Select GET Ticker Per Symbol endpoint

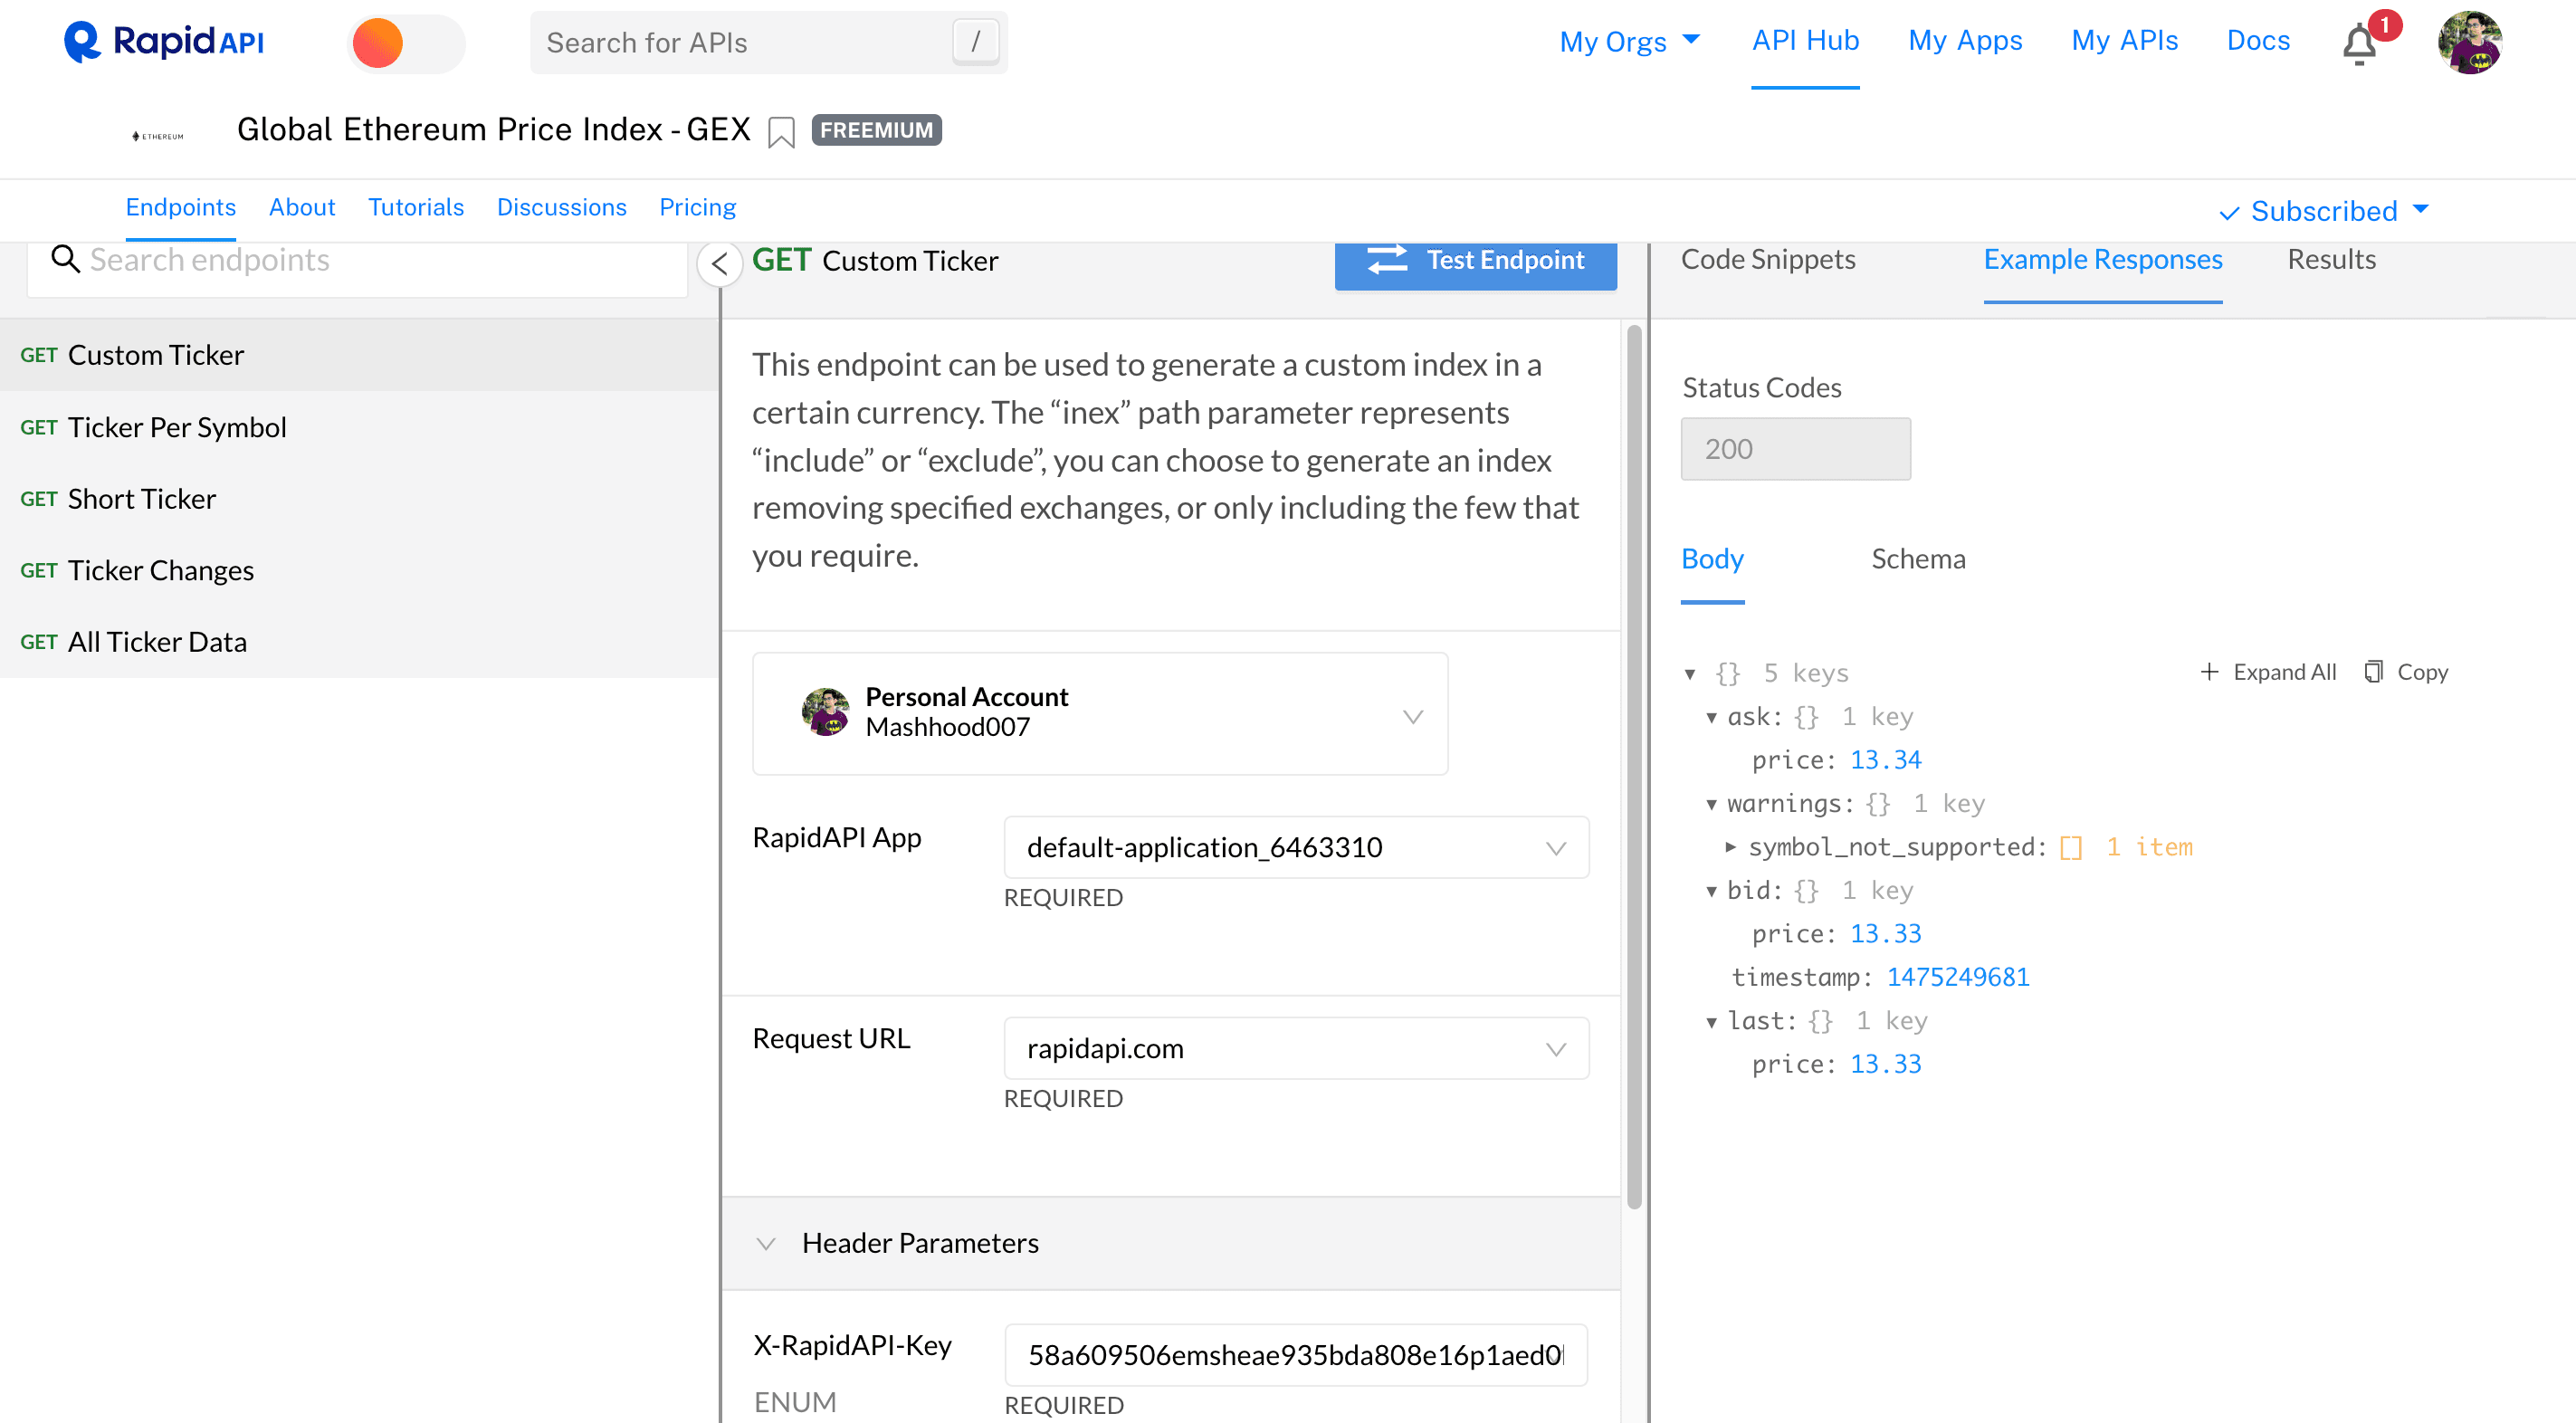point(359,427)
